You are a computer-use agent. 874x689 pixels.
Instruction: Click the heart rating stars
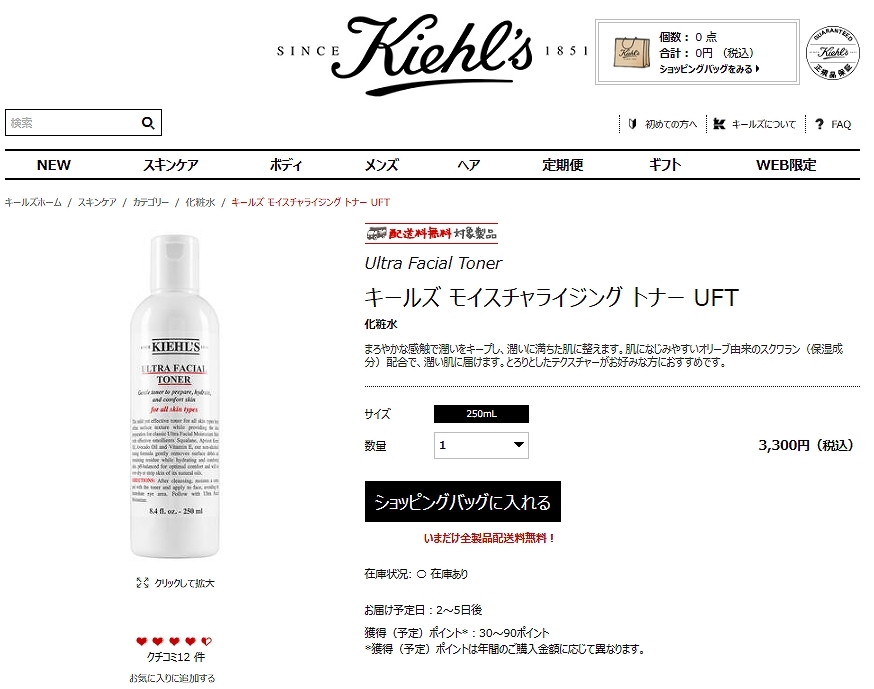[174, 641]
